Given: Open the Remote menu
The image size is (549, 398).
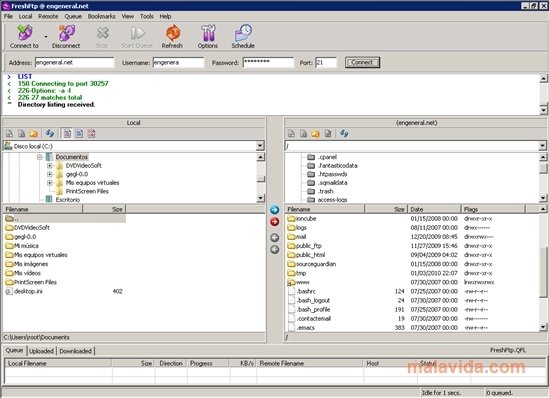Looking at the screenshot, I should pyautogui.click(x=48, y=16).
